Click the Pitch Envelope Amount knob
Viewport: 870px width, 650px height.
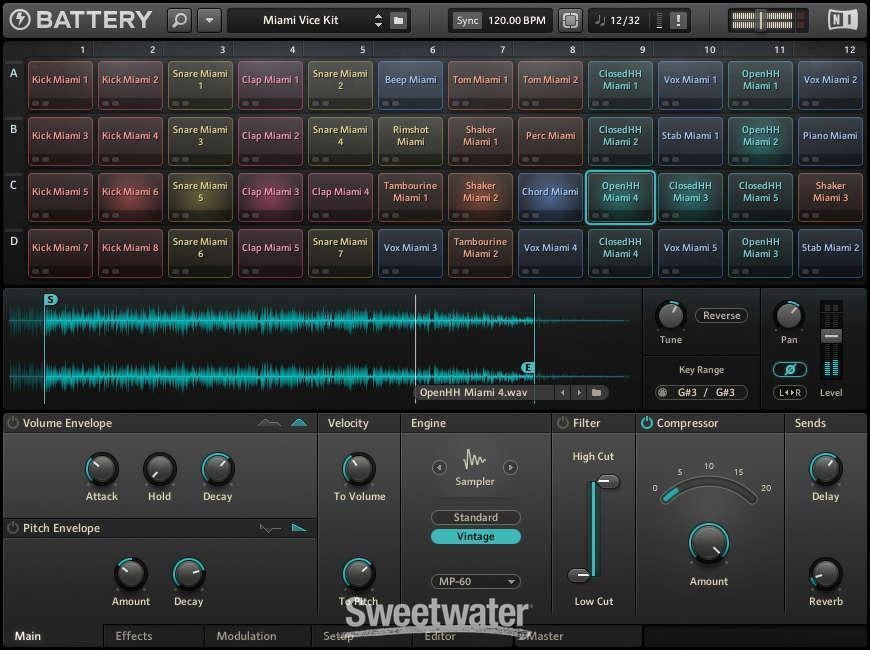tap(130, 574)
